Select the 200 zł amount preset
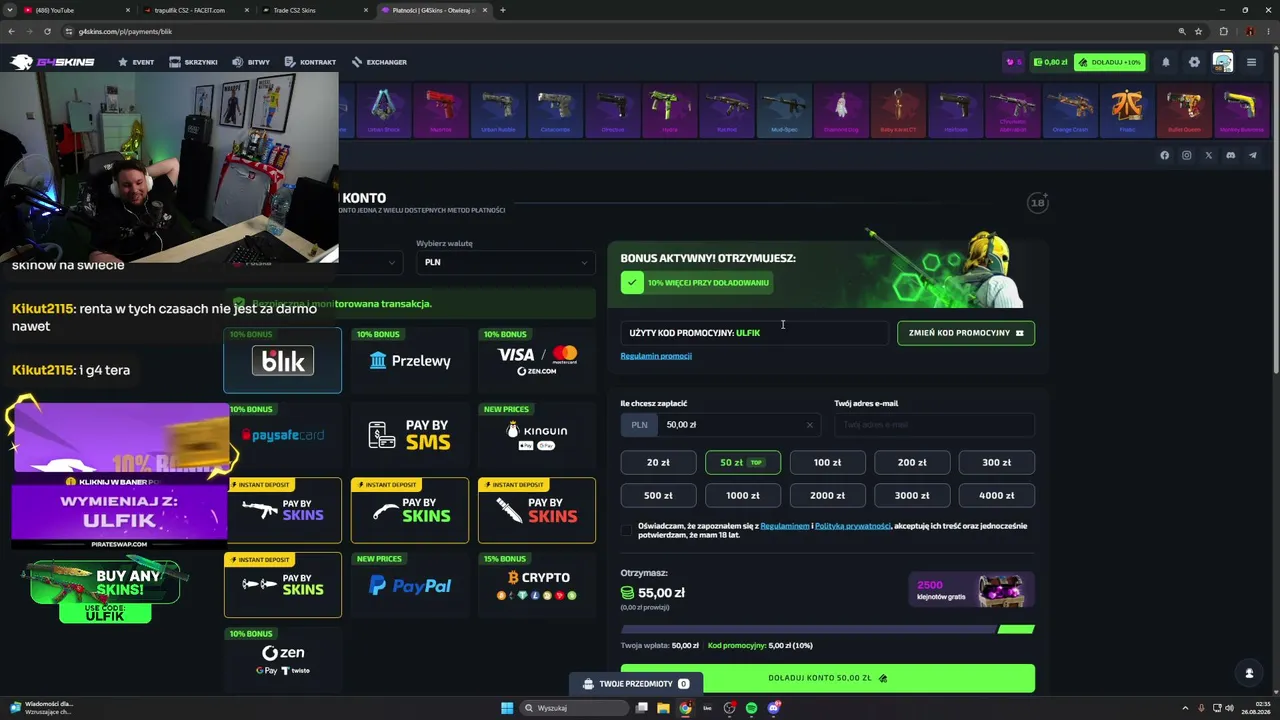This screenshot has width=1280, height=720. [x=912, y=463]
